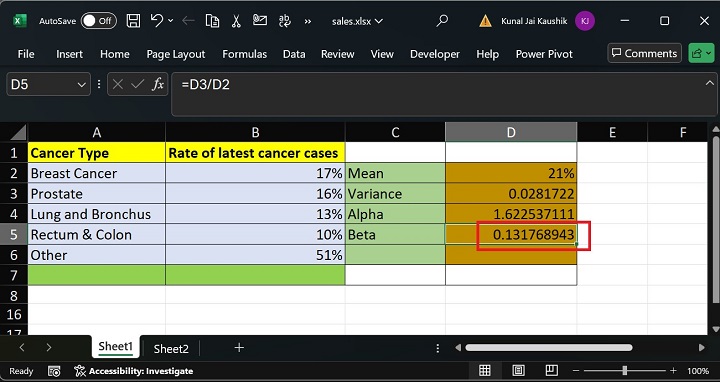Viewport: 720px width, 382px height.
Task: Add a new sheet with plus button
Action: coord(239,348)
